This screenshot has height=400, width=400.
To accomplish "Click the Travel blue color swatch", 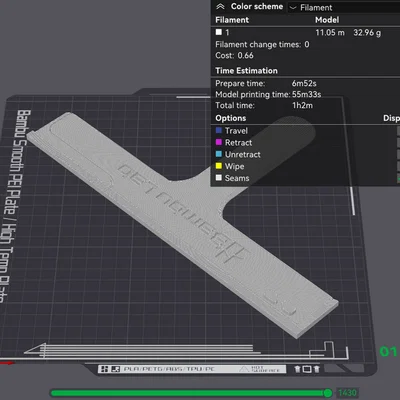I will 219,130.
